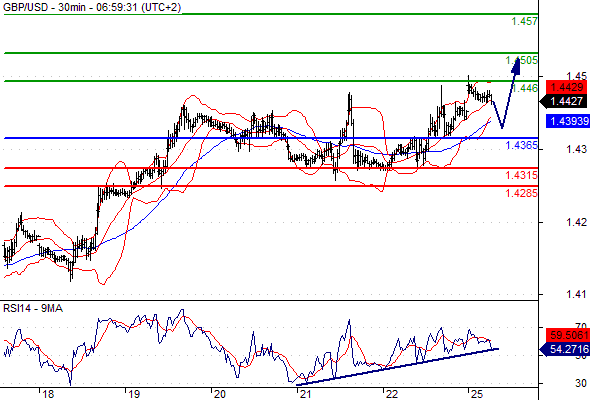Click the blue 1.43939 moving average tag

568,121
